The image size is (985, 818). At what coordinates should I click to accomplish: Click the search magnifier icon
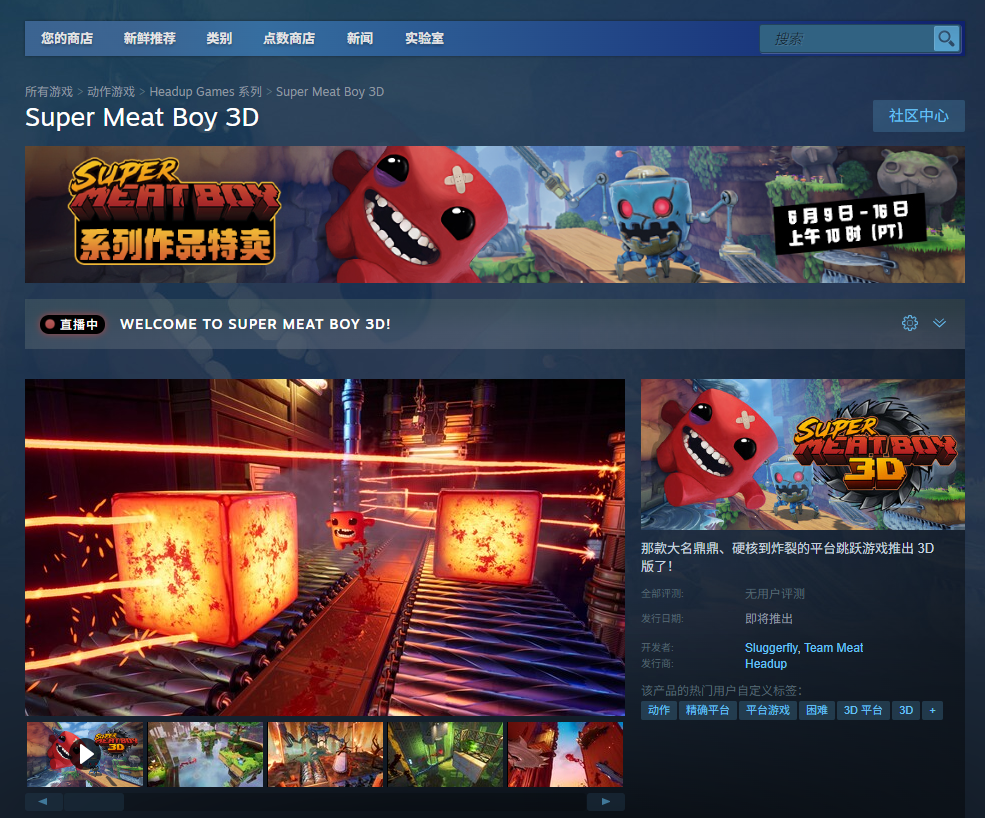tap(945, 39)
